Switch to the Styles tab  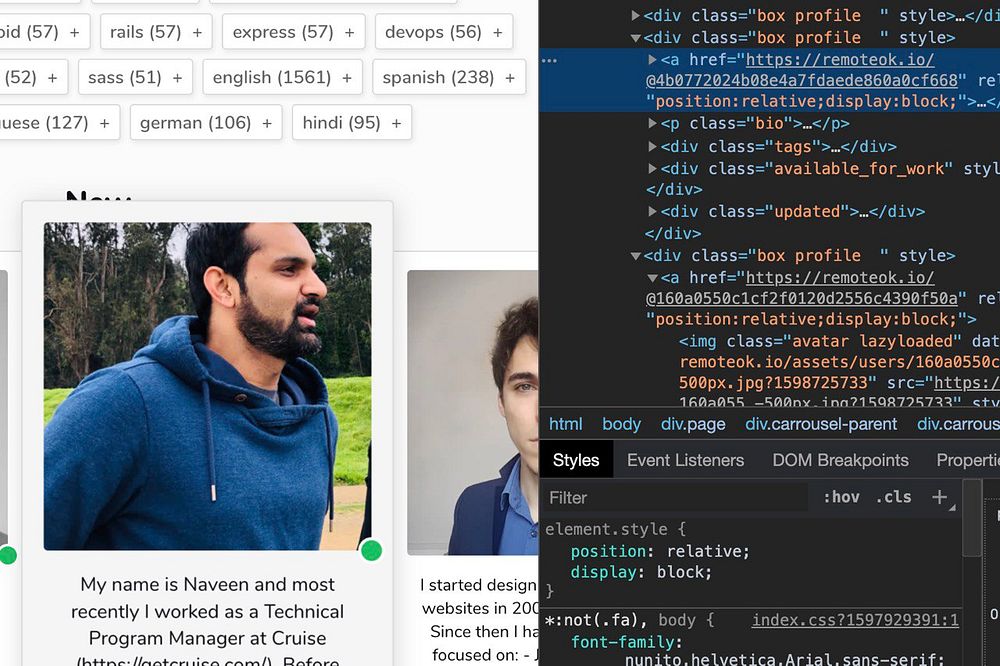pyautogui.click(x=576, y=460)
